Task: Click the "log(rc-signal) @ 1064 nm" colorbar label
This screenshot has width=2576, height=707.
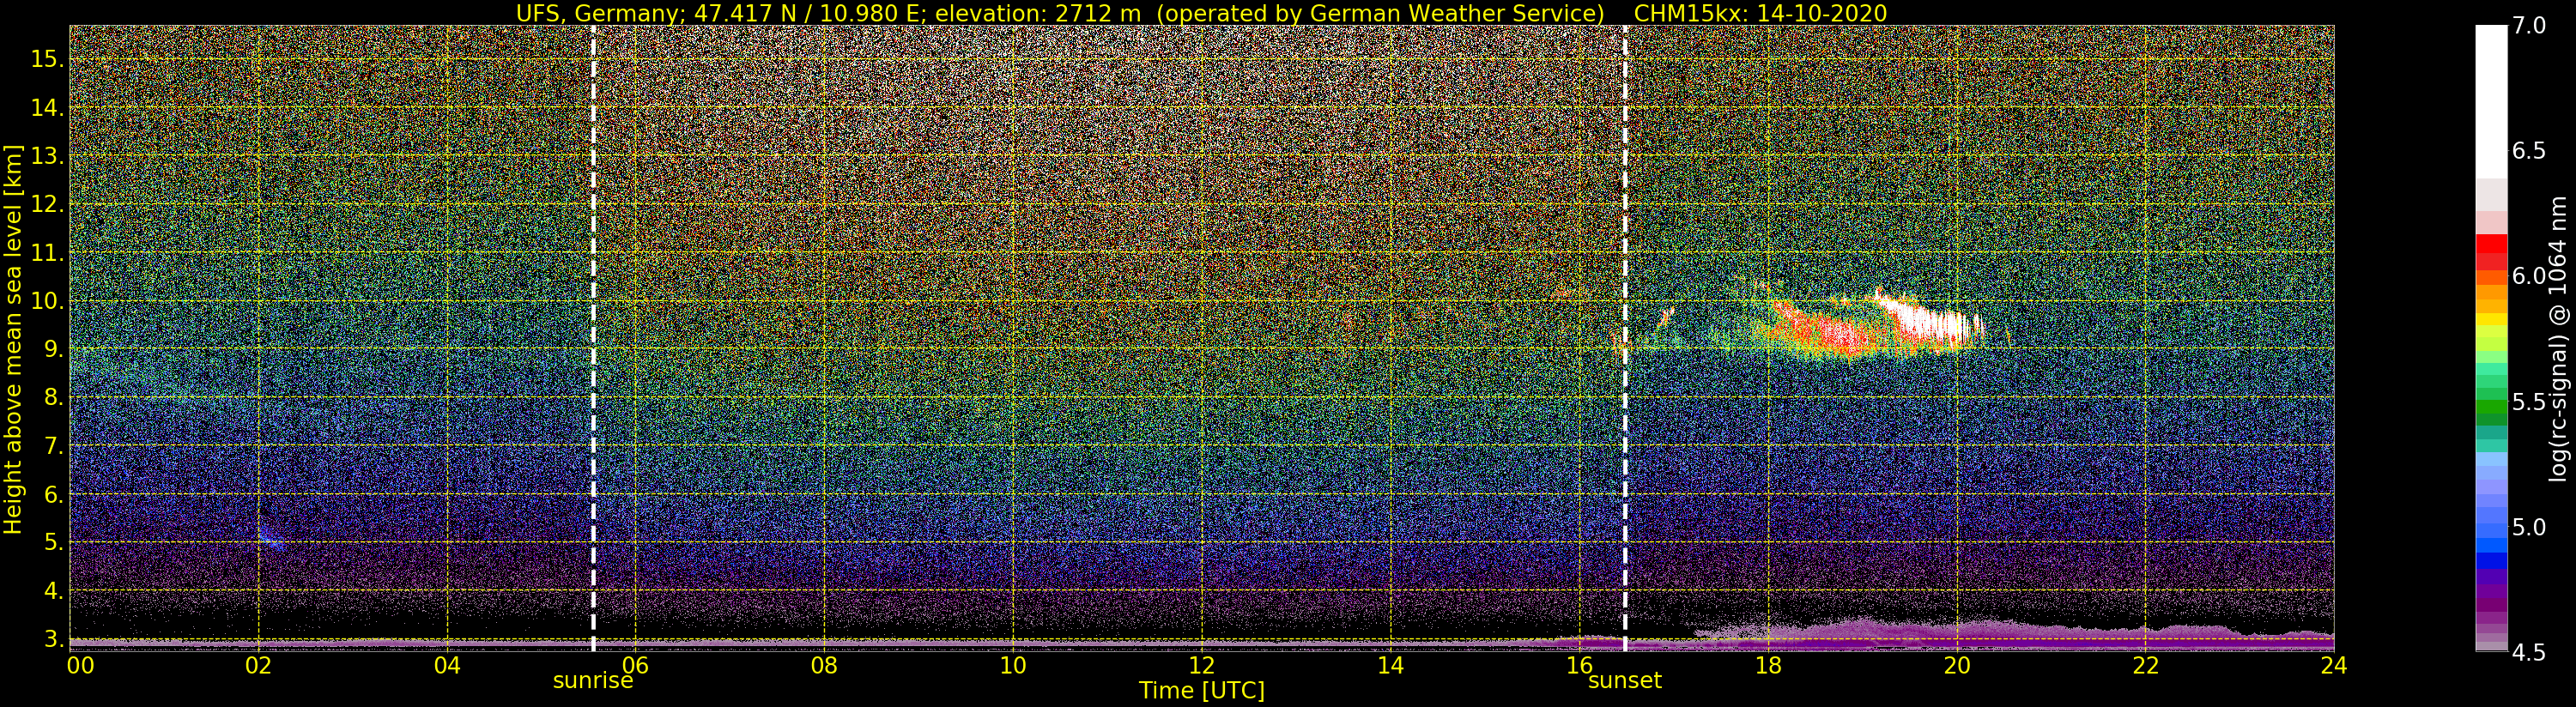Action: 2558,337
